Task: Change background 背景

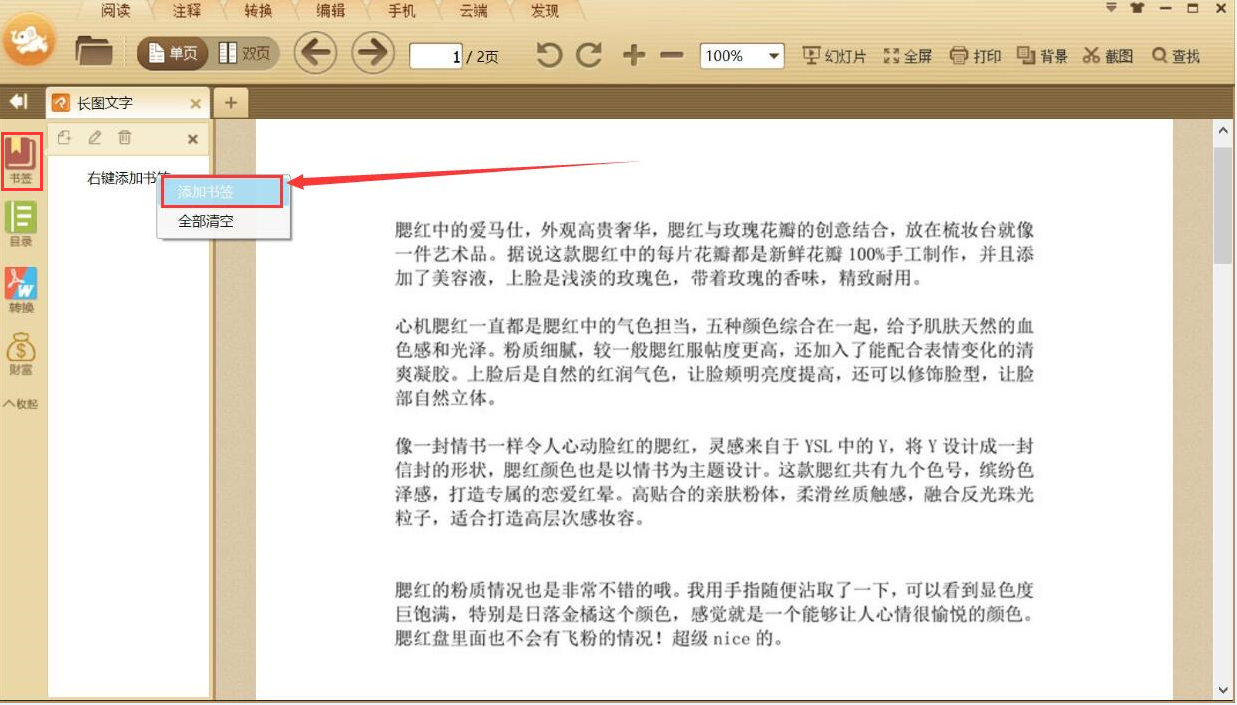Action: click(x=1042, y=56)
